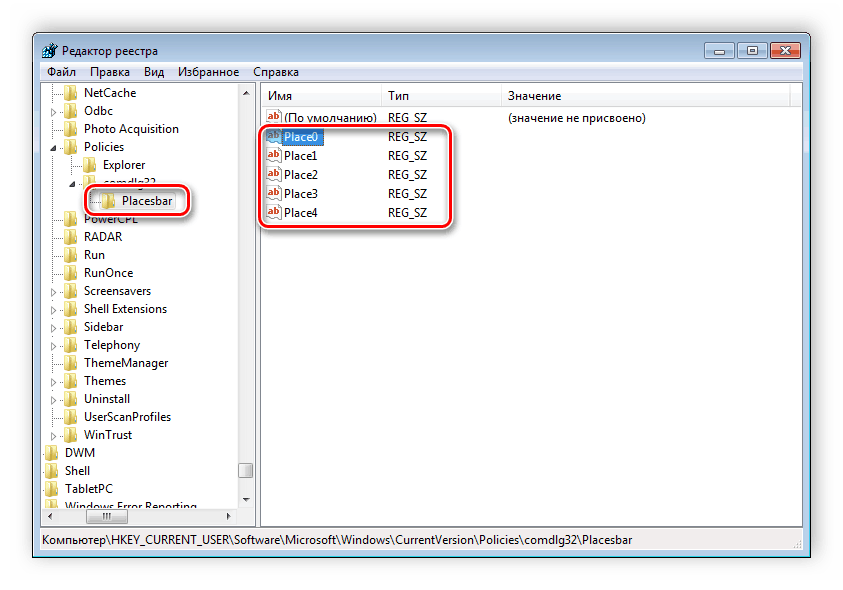Sort by the Имя column header
The image size is (843, 590).
(320, 96)
